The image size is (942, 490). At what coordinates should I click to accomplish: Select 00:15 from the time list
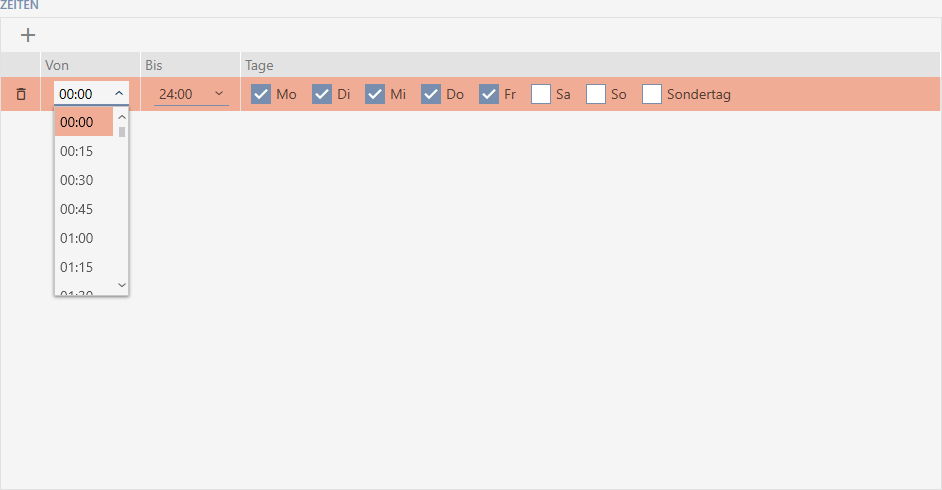coord(76,151)
